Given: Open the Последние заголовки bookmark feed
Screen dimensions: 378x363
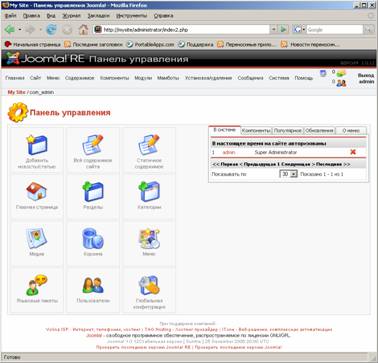Looking at the screenshot, I should [x=93, y=44].
